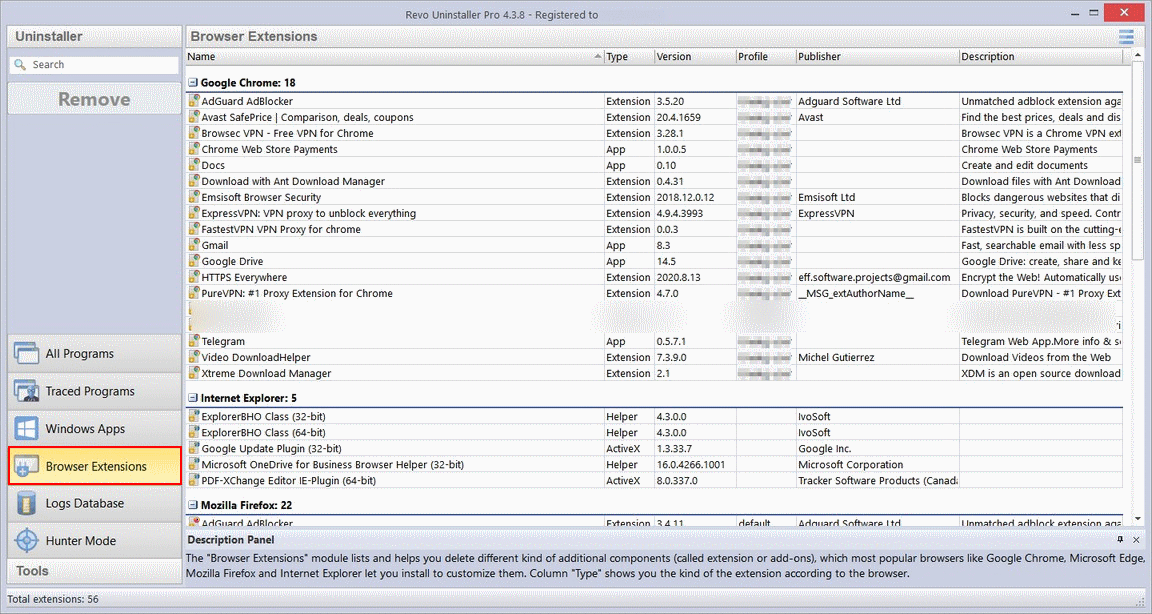Click the ExplorerBHO Class (32-bit) icon
The width and height of the screenshot is (1152, 614).
[x=194, y=416]
